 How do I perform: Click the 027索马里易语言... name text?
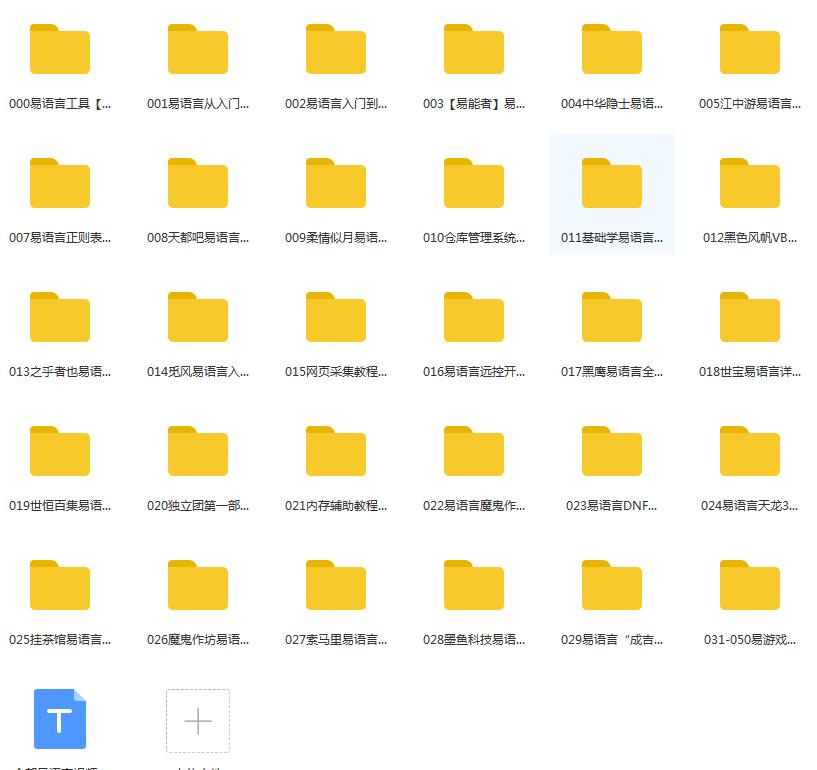336,639
